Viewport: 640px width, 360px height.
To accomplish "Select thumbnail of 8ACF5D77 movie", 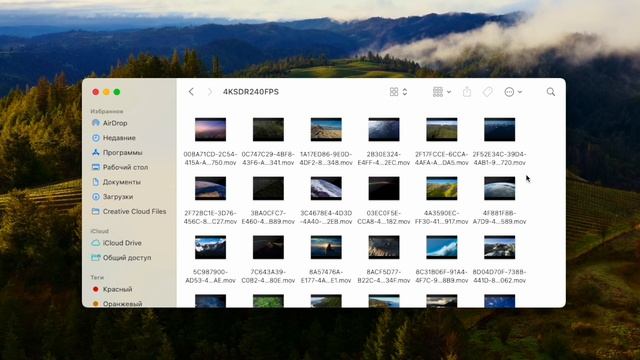I will click(384, 247).
